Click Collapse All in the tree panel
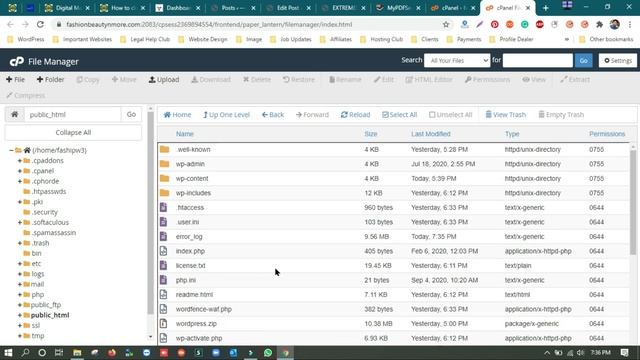Viewport: 640px width, 360px height. tap(73, 132)
